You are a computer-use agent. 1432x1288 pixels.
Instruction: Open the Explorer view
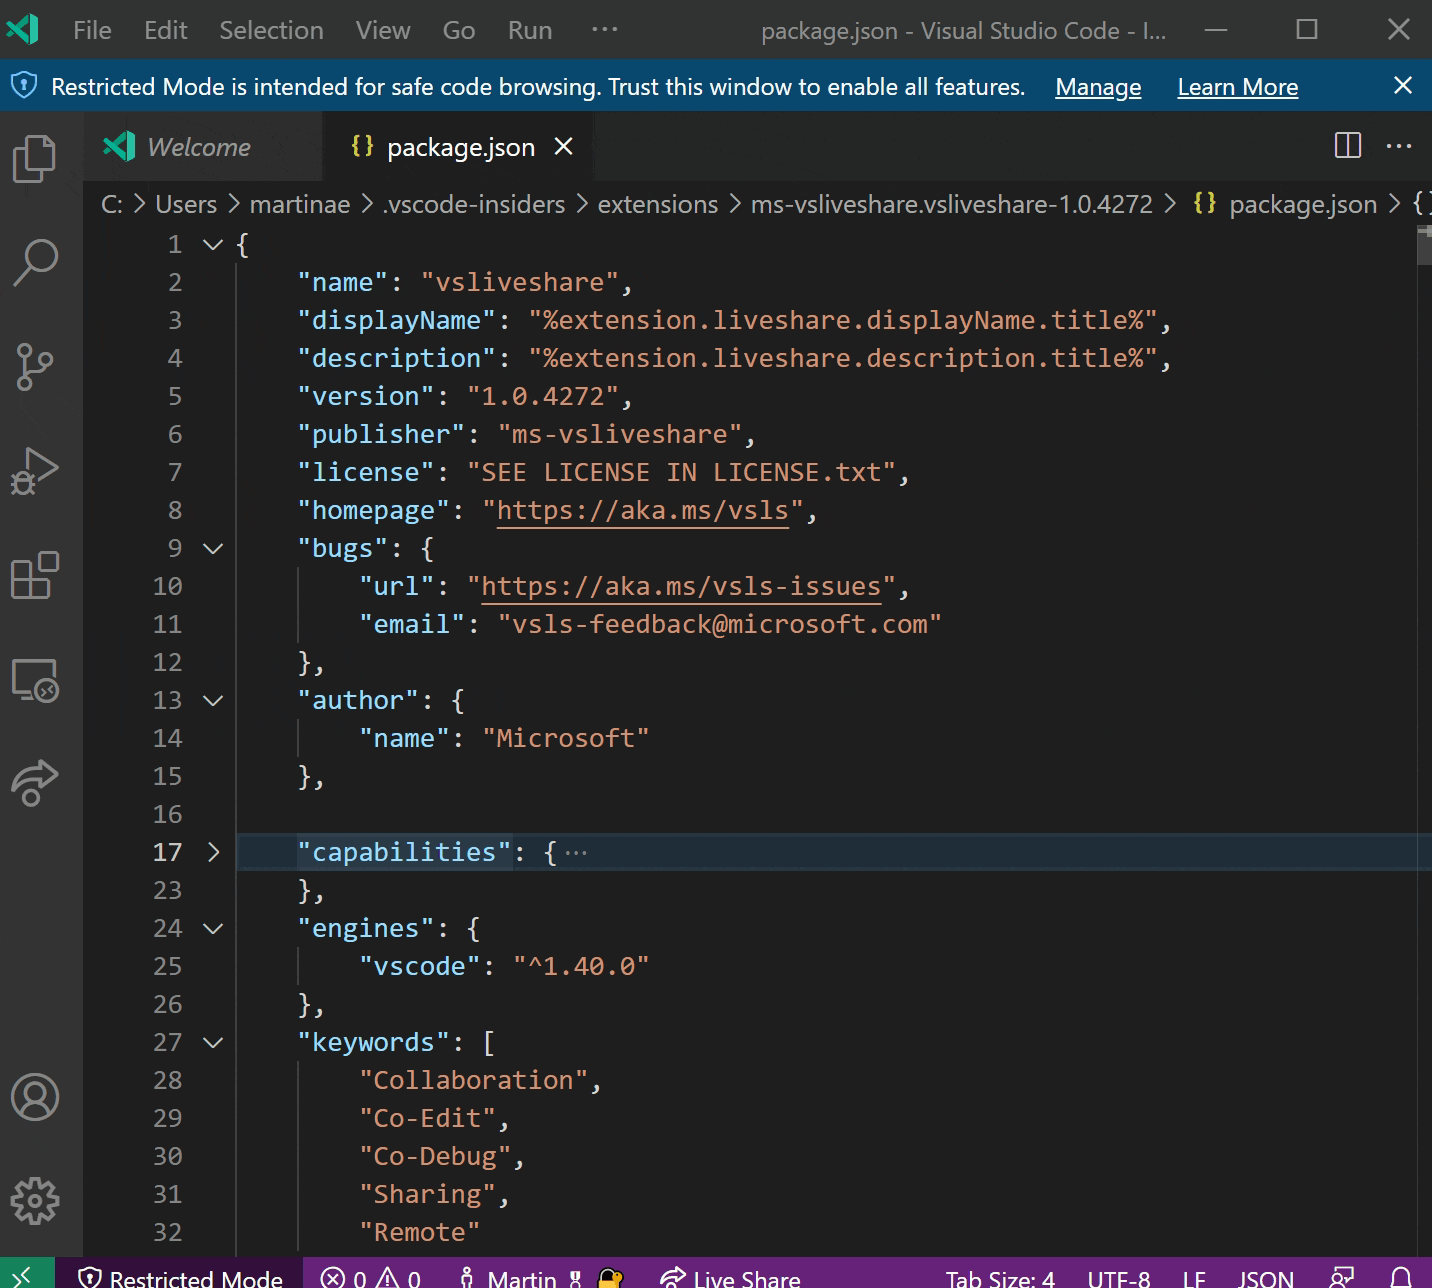pyautogui.click(x=36, y=157)
